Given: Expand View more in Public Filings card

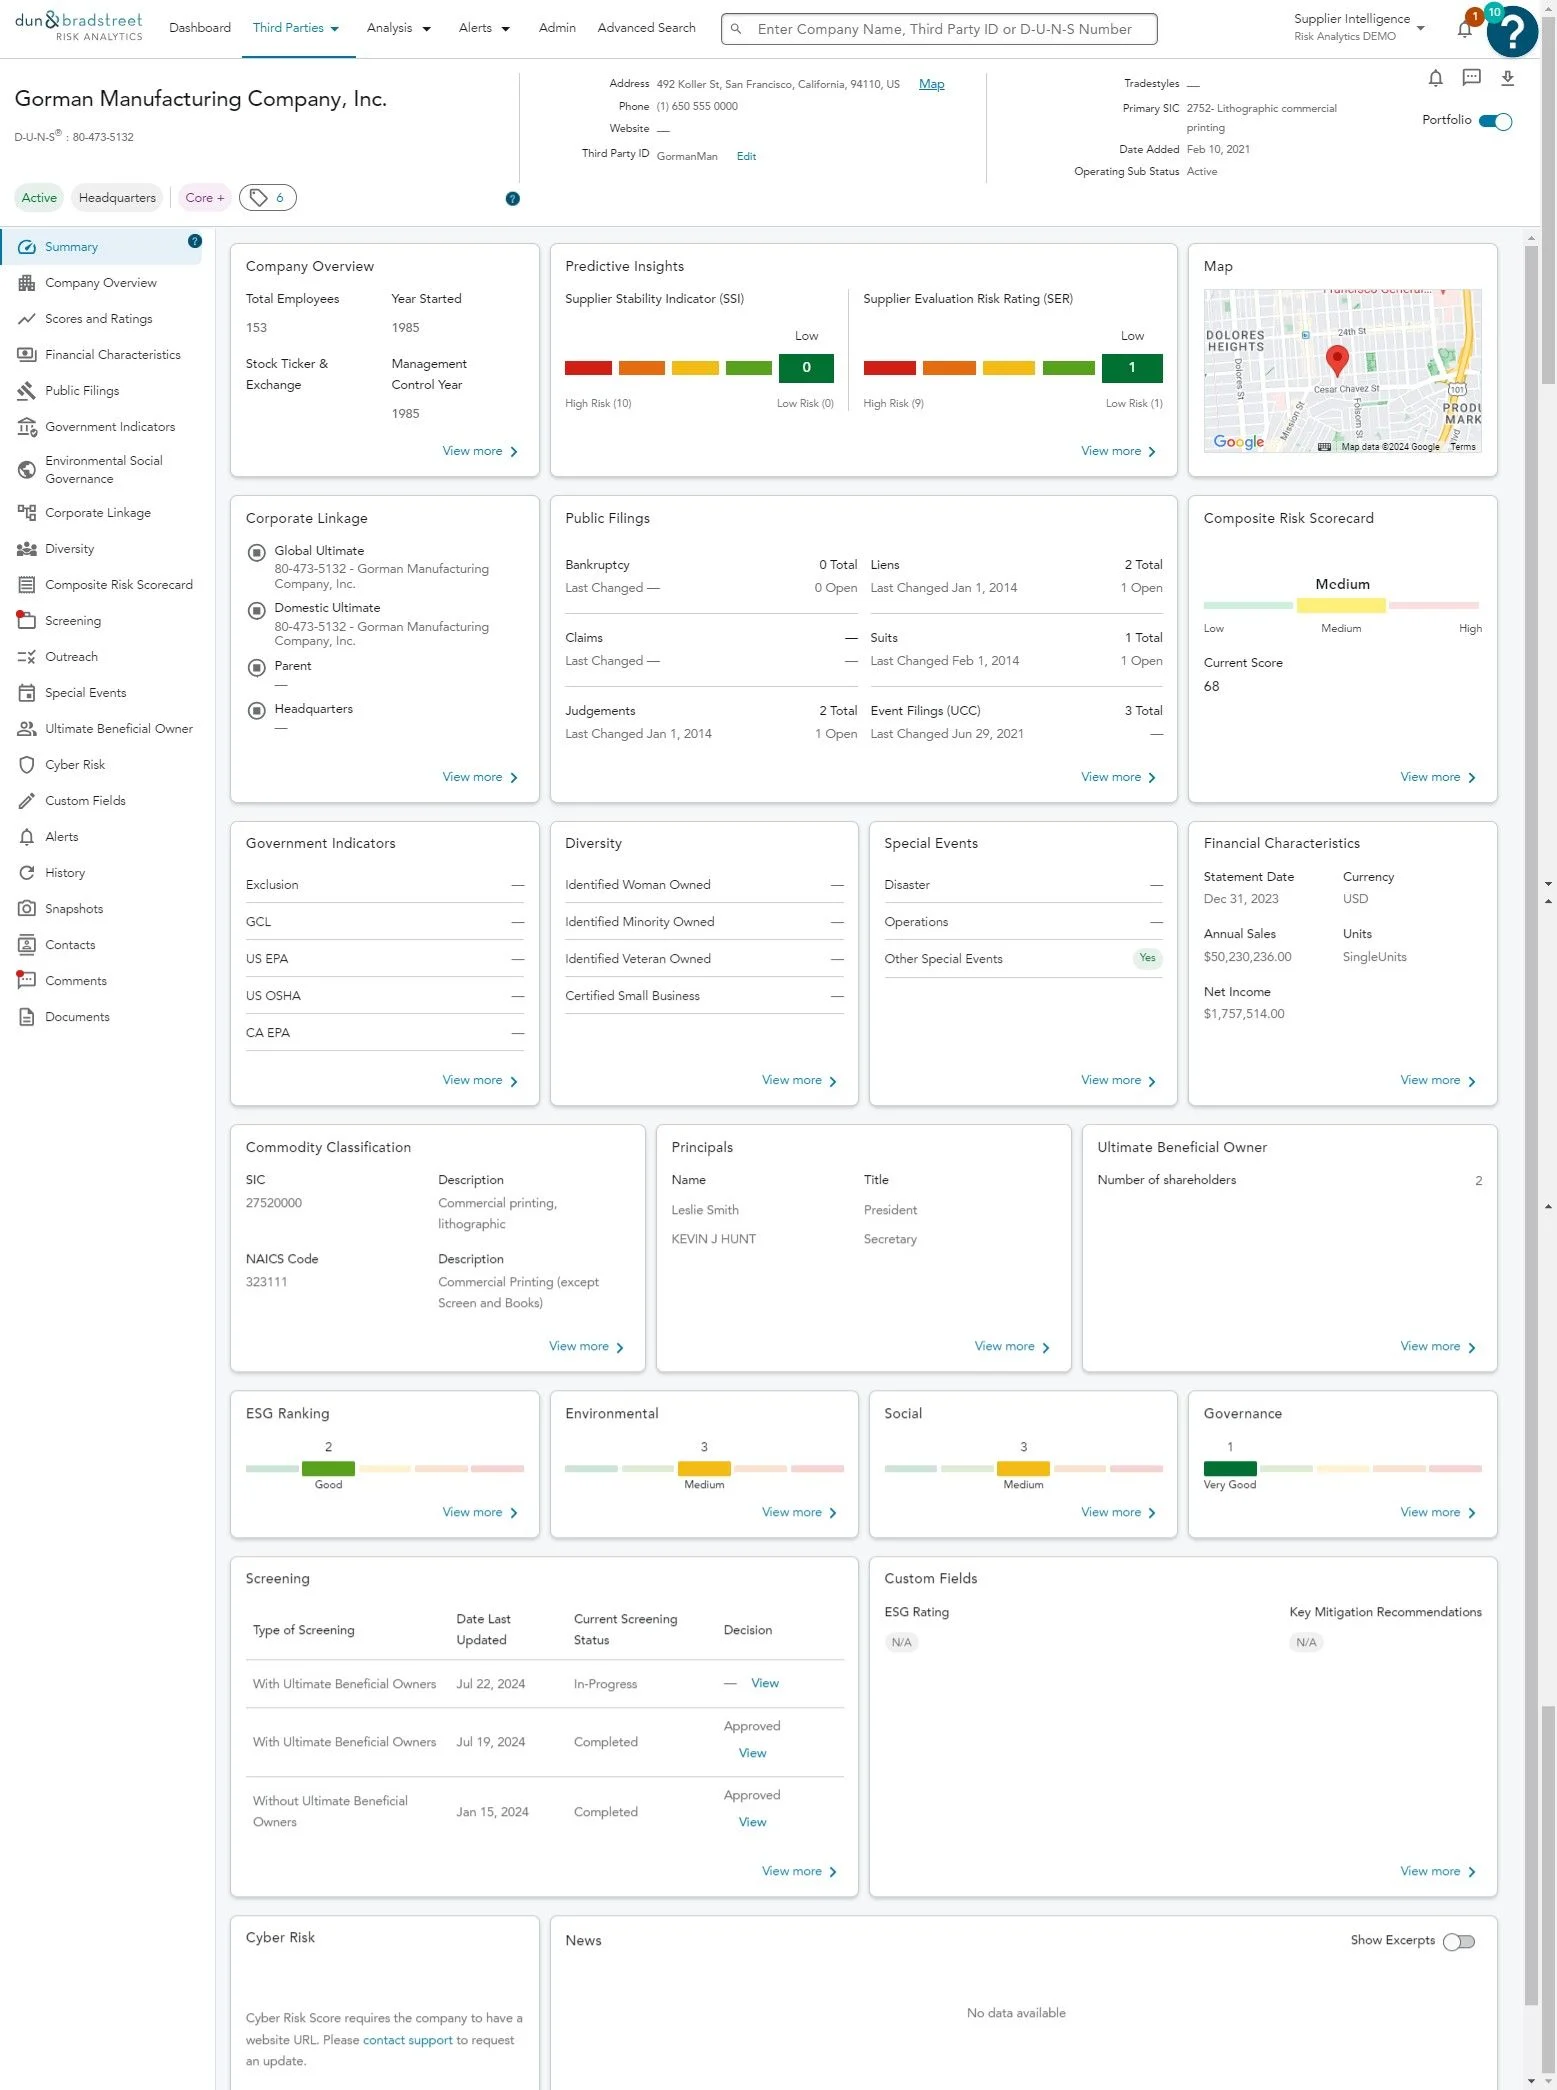Looking at the screenshot, I should pyautogui.click(x=1118, y=778).
